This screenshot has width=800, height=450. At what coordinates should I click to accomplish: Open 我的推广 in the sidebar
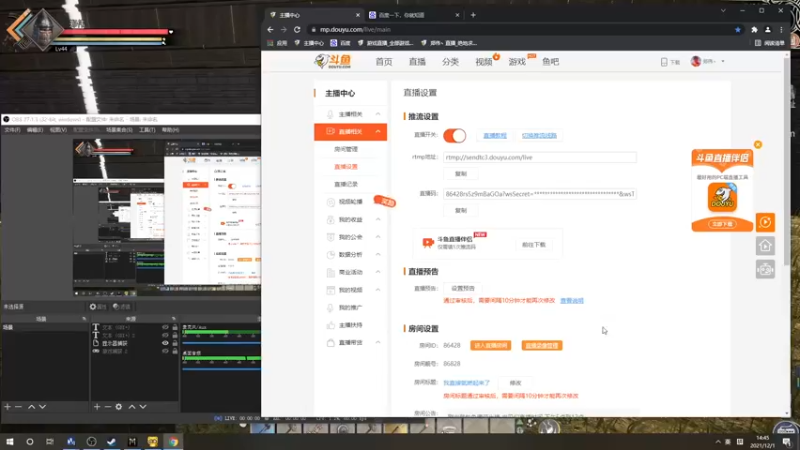[351, 307]
